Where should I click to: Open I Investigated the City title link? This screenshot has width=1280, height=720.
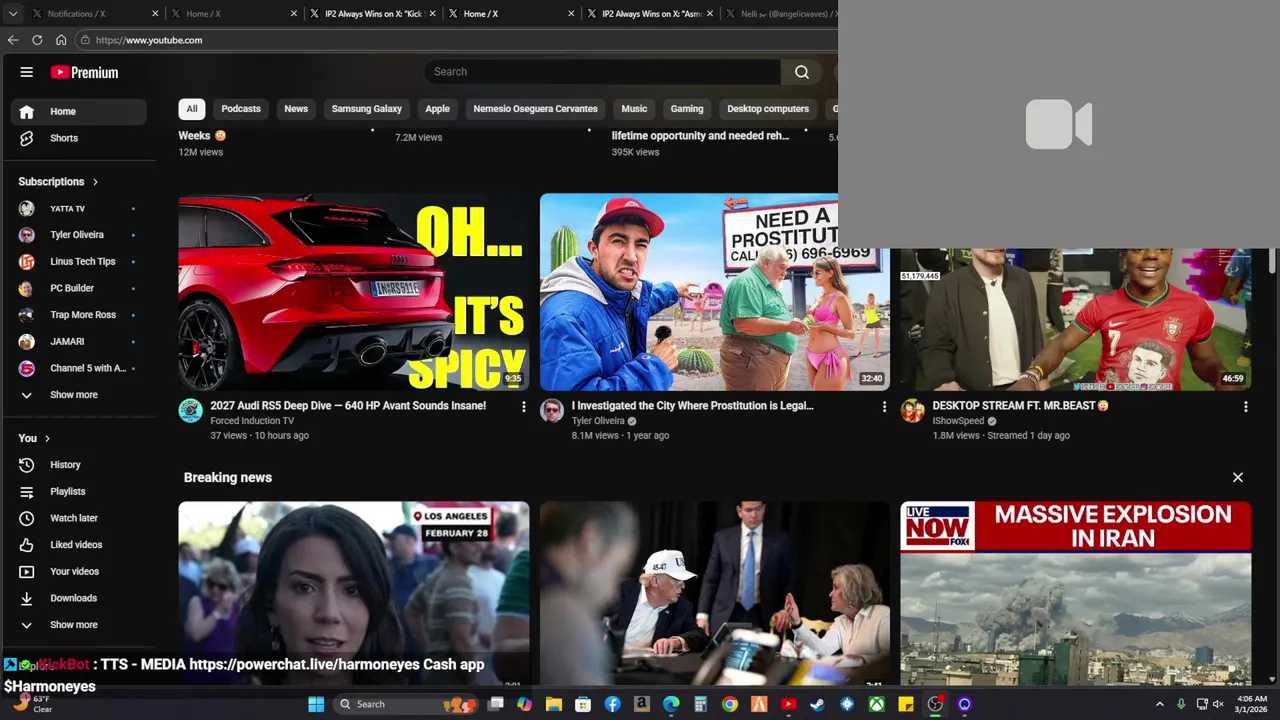pos(692,406)
